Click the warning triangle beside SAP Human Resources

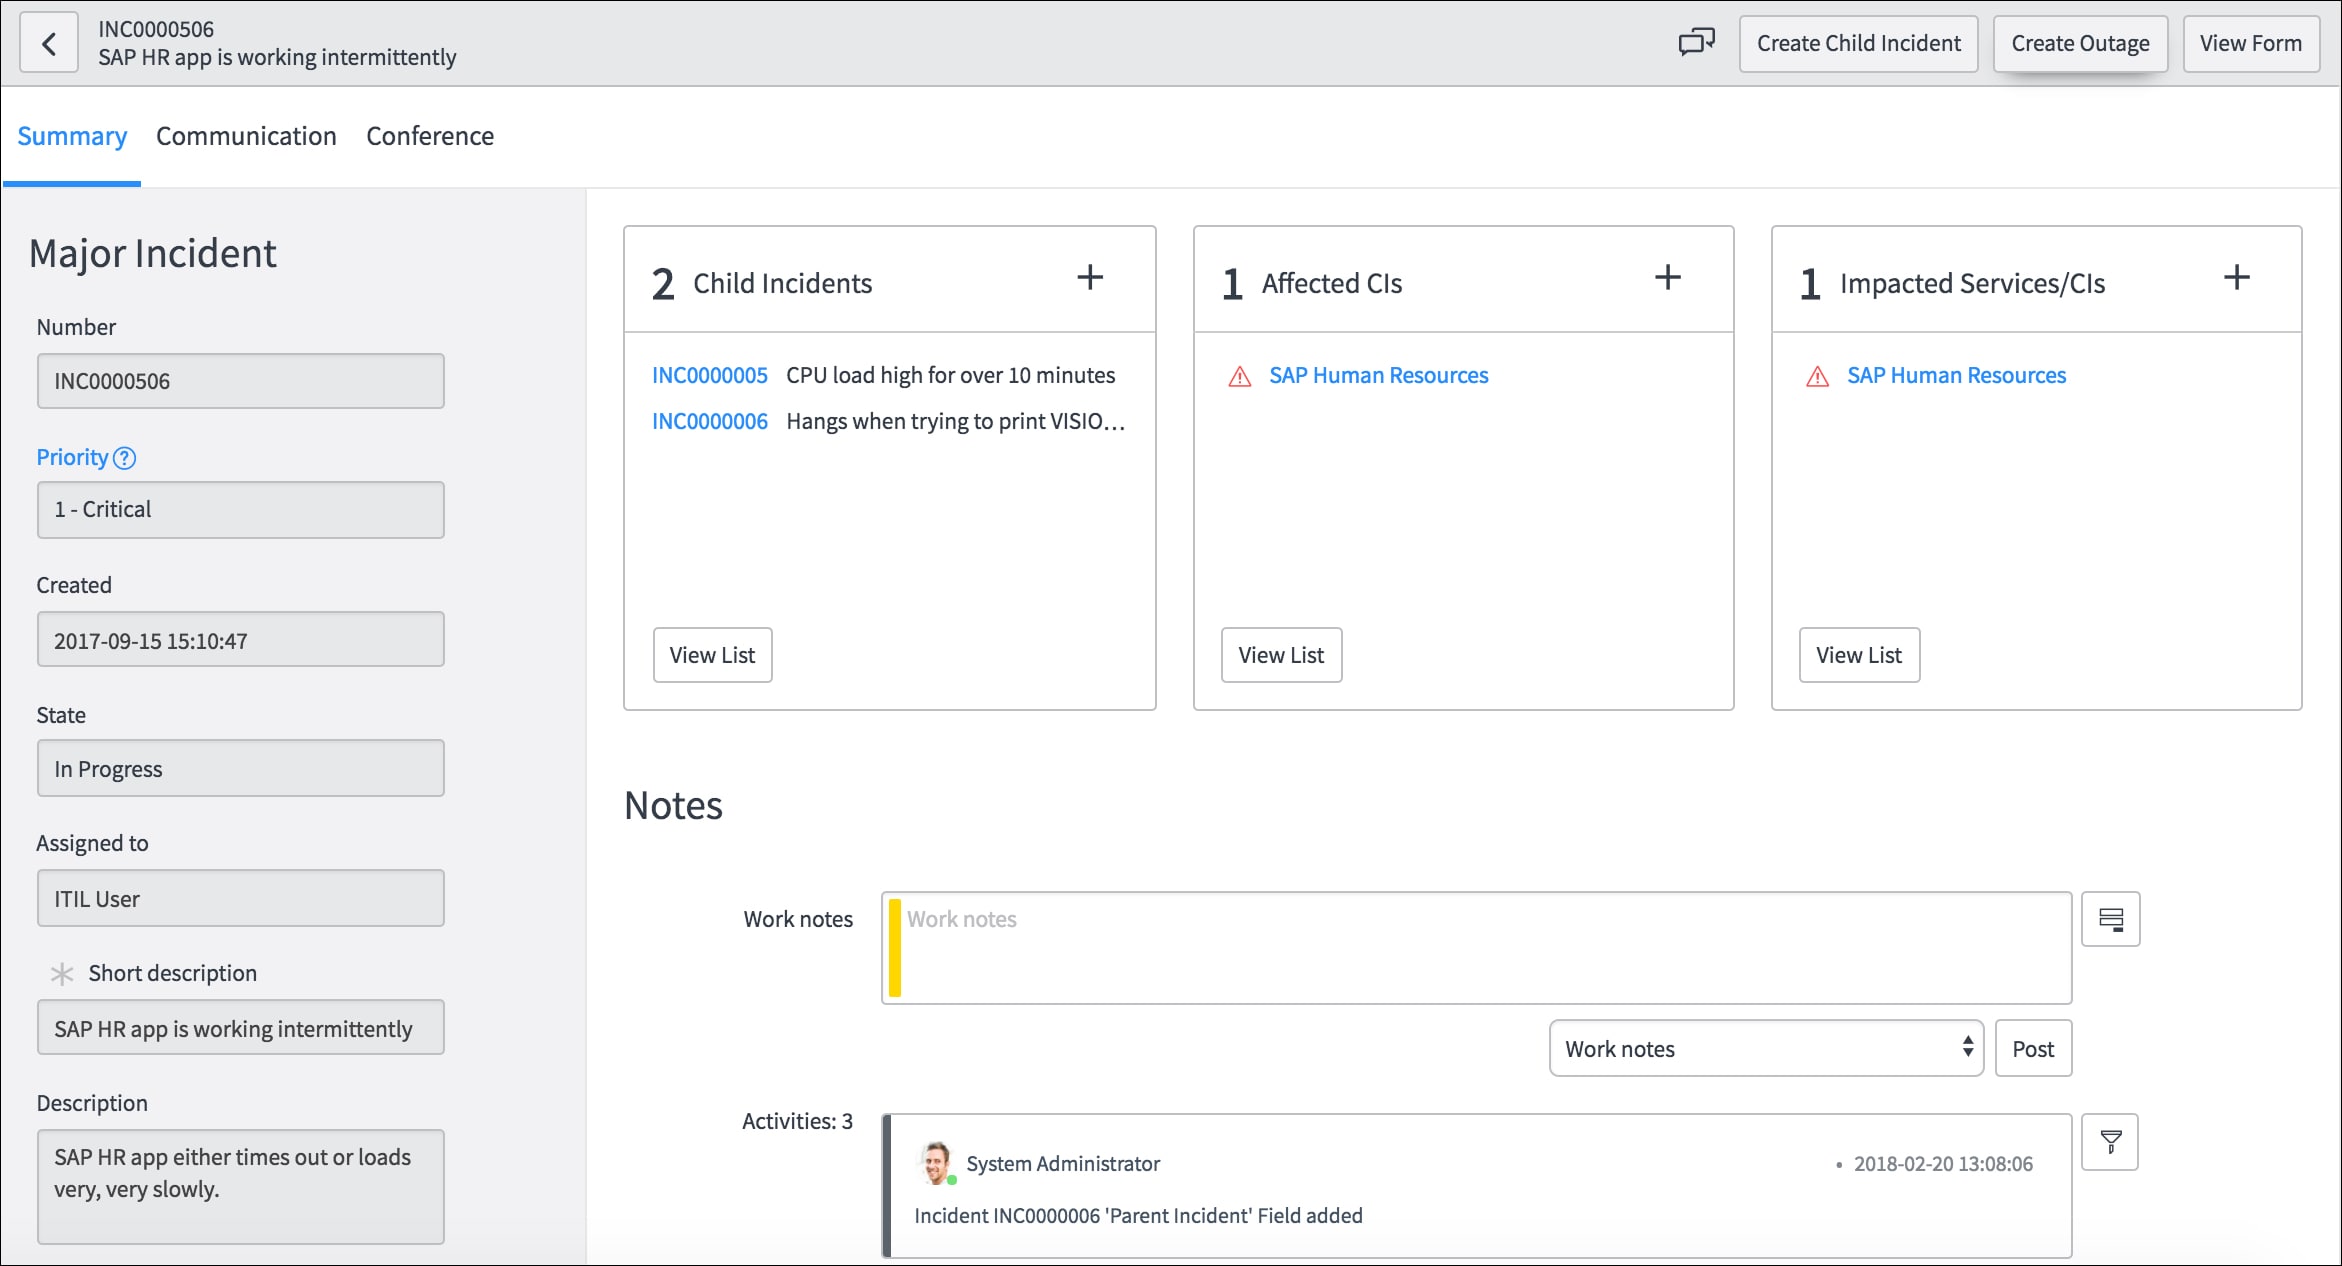(1240, 376)
